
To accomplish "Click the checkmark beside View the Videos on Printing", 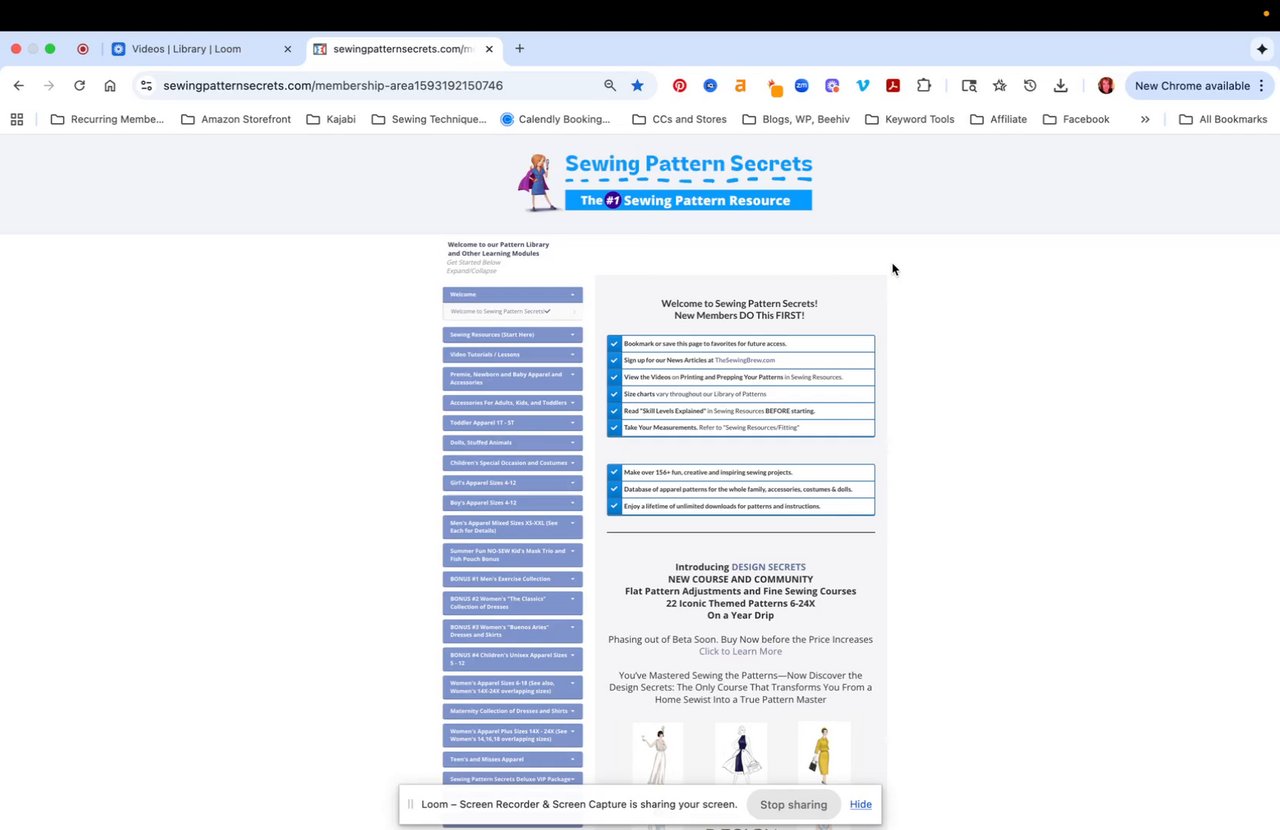I will point(614,377).
